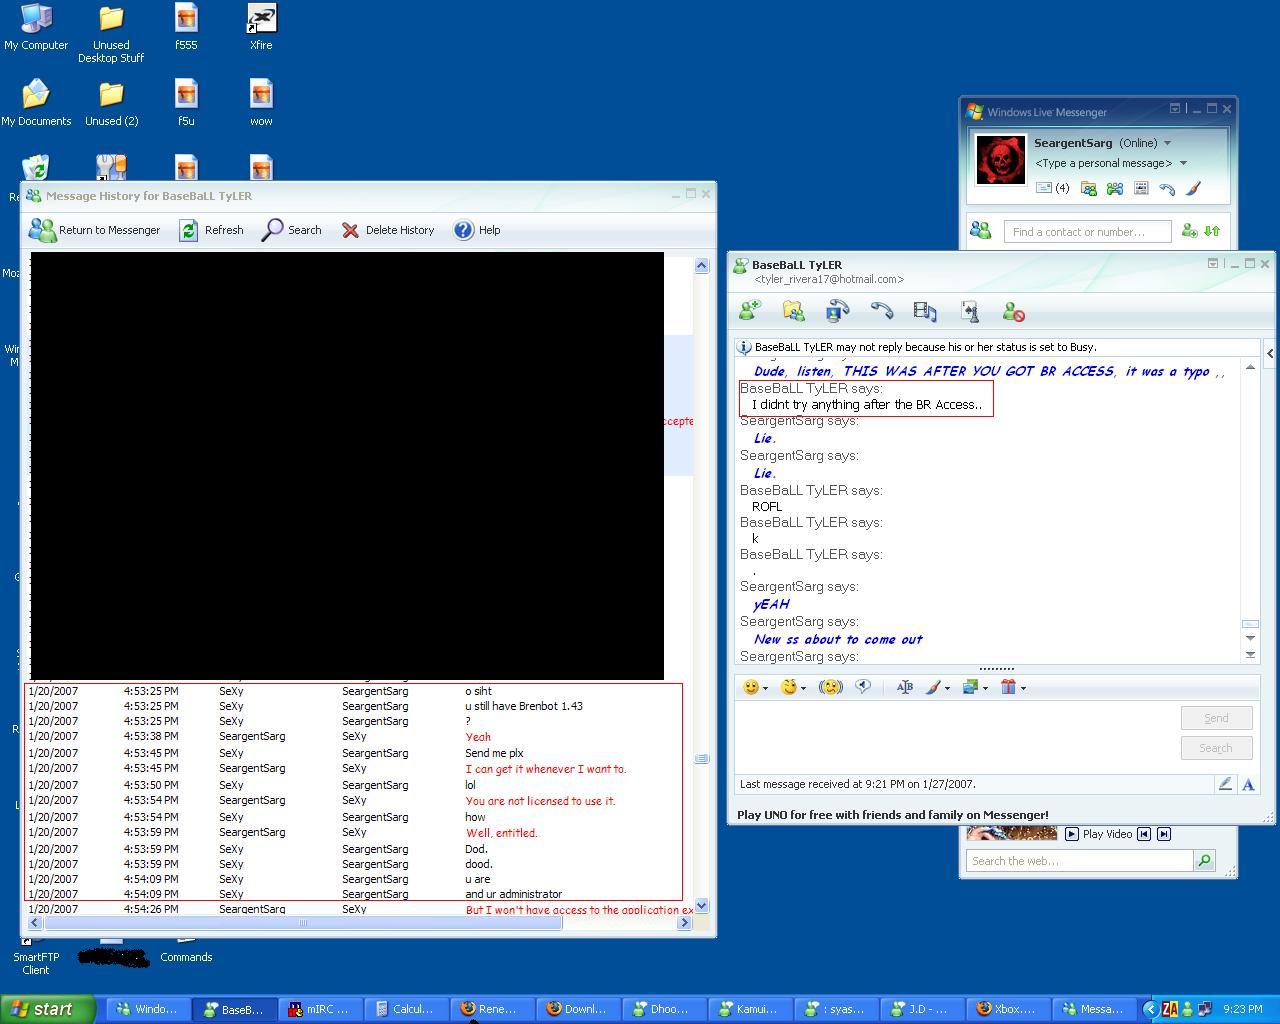The image size is (1280, 1024).
Task: Toggle the display picture side panel arrow
Action: (x=1269, y=353)
